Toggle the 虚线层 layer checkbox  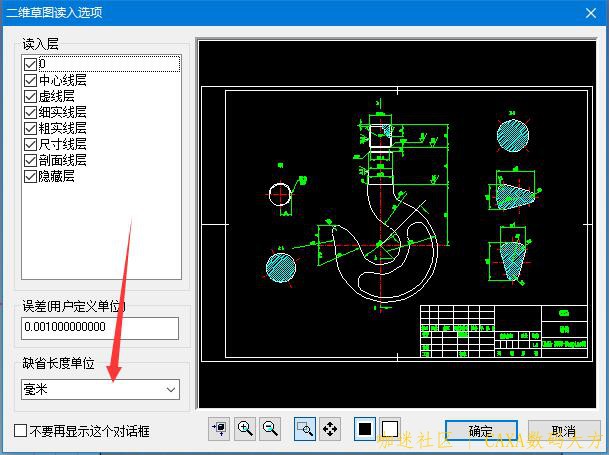(x=30, y=96)
